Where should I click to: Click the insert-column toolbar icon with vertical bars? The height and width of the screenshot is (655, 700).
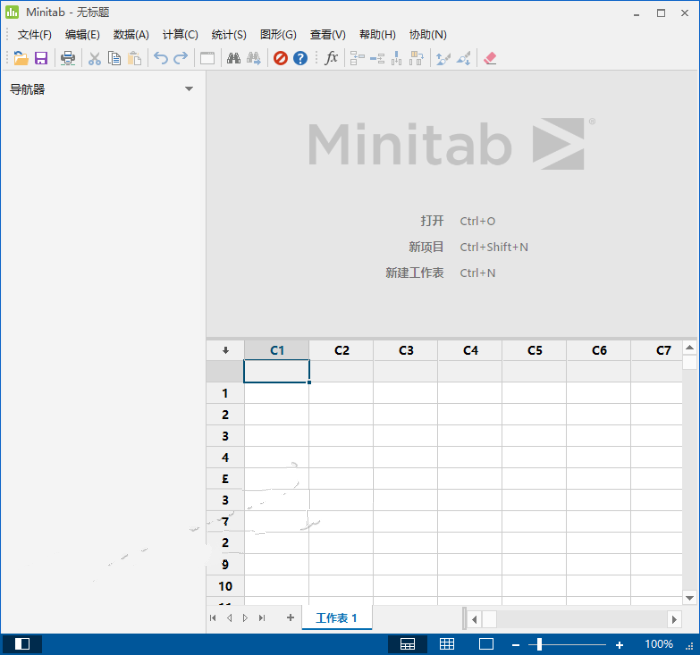[x=396, y=58]
